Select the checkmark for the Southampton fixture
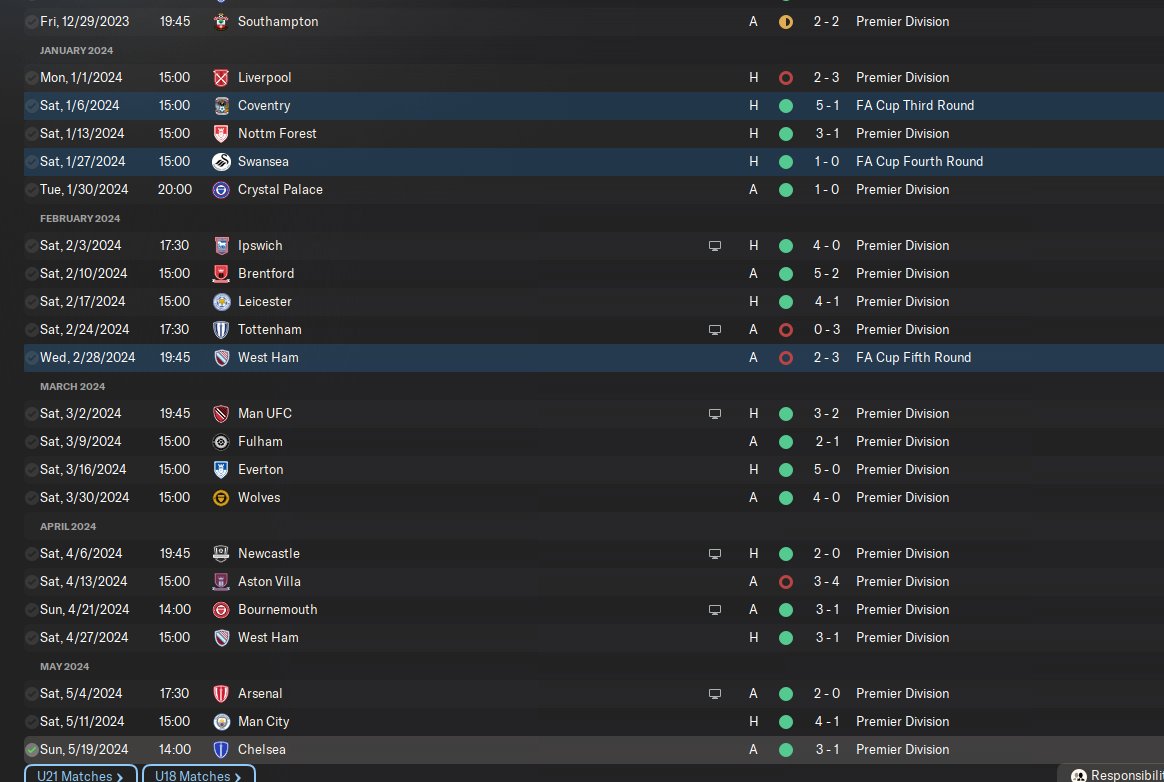This screenshot has height=782, width=1164. pyautogui.click(x=32, y=21)
